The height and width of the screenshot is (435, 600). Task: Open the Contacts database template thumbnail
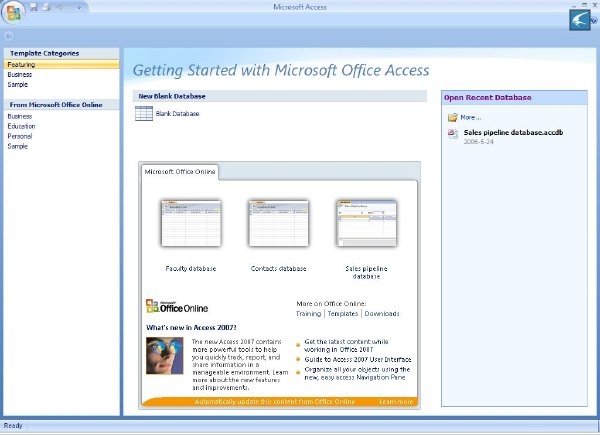279,223
